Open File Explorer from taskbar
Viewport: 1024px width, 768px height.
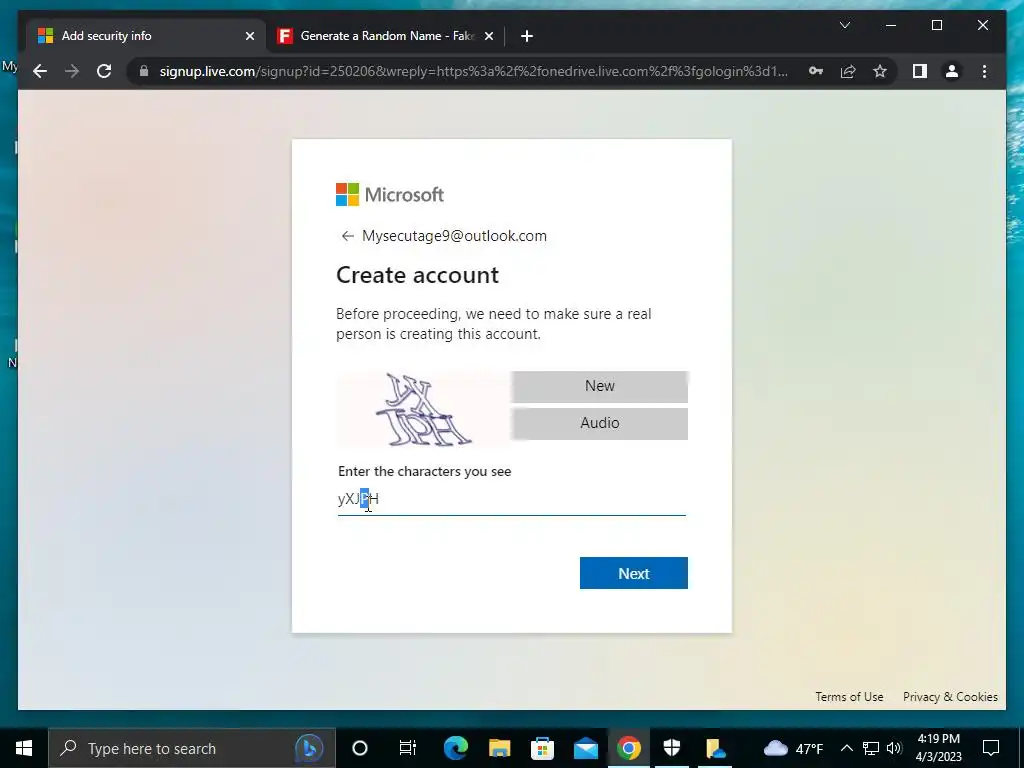500,748
